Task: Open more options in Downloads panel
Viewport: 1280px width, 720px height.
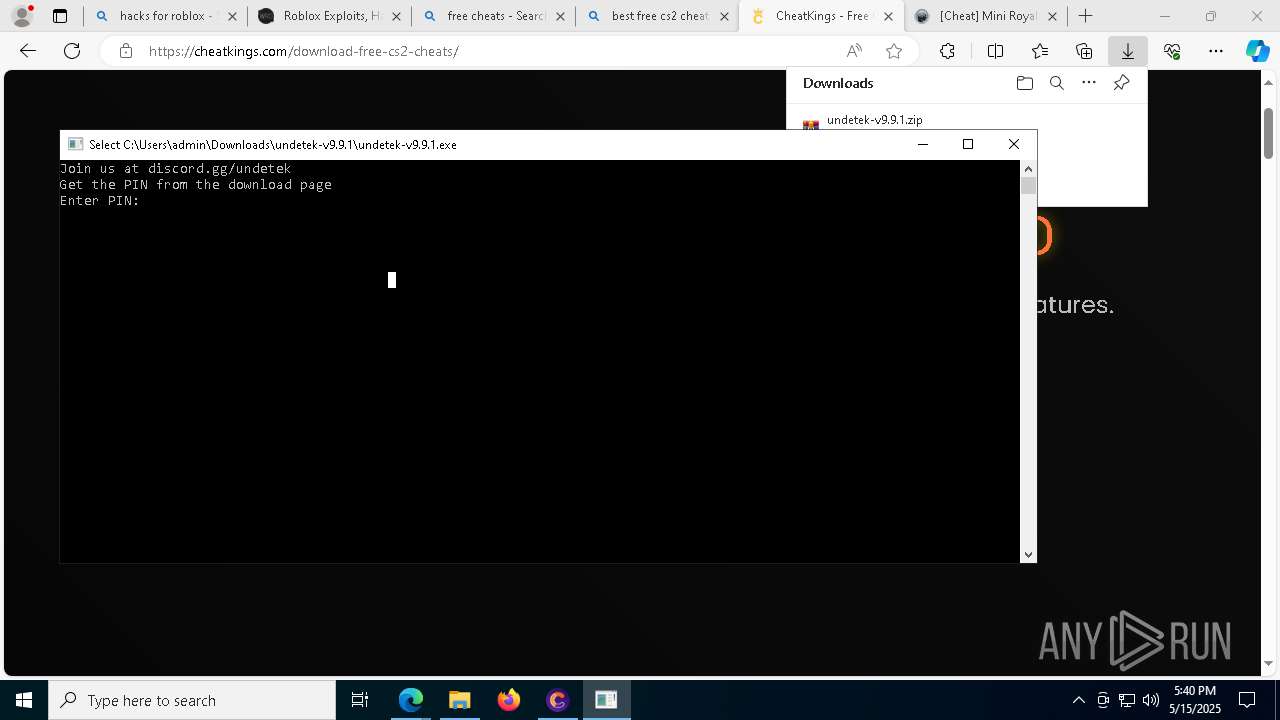Action: pos(1089,83)
